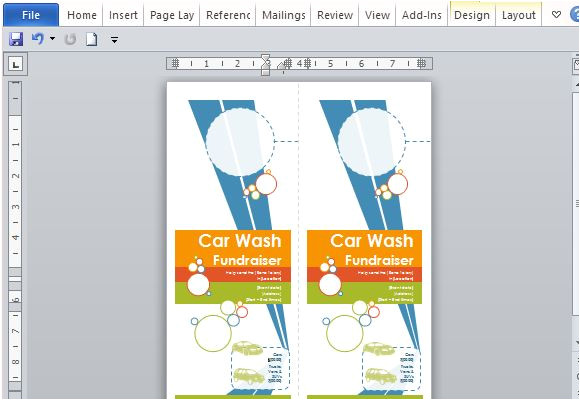Open the Add-Ins tab
Viewport: 580px width, 400px height.
pyautogui.click(x=422, y=15)
